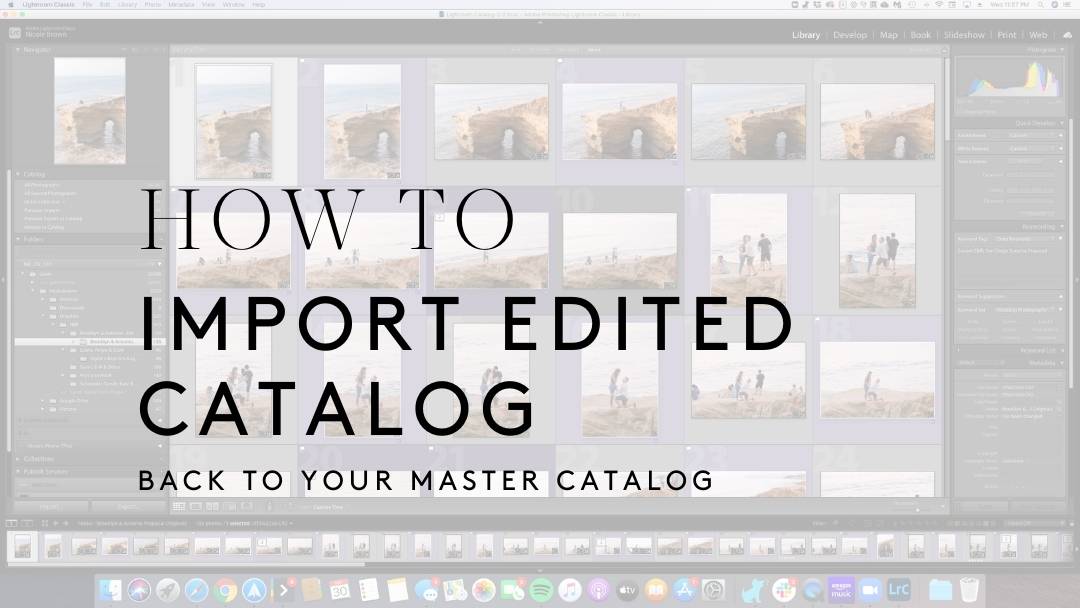Collapse the Folders panel
This screenshot has height=608, width=1080.
pyautogui.click(x=20, y=239)
